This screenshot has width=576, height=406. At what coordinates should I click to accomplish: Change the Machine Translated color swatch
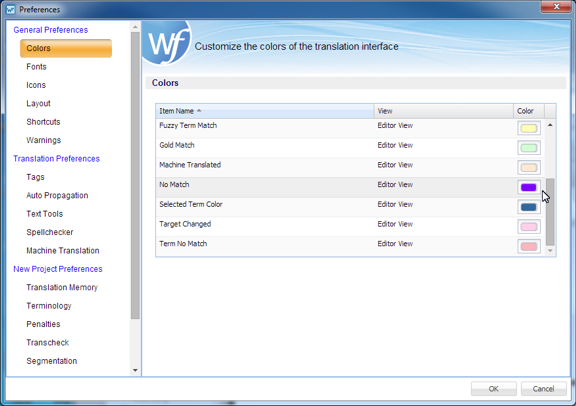529,168
